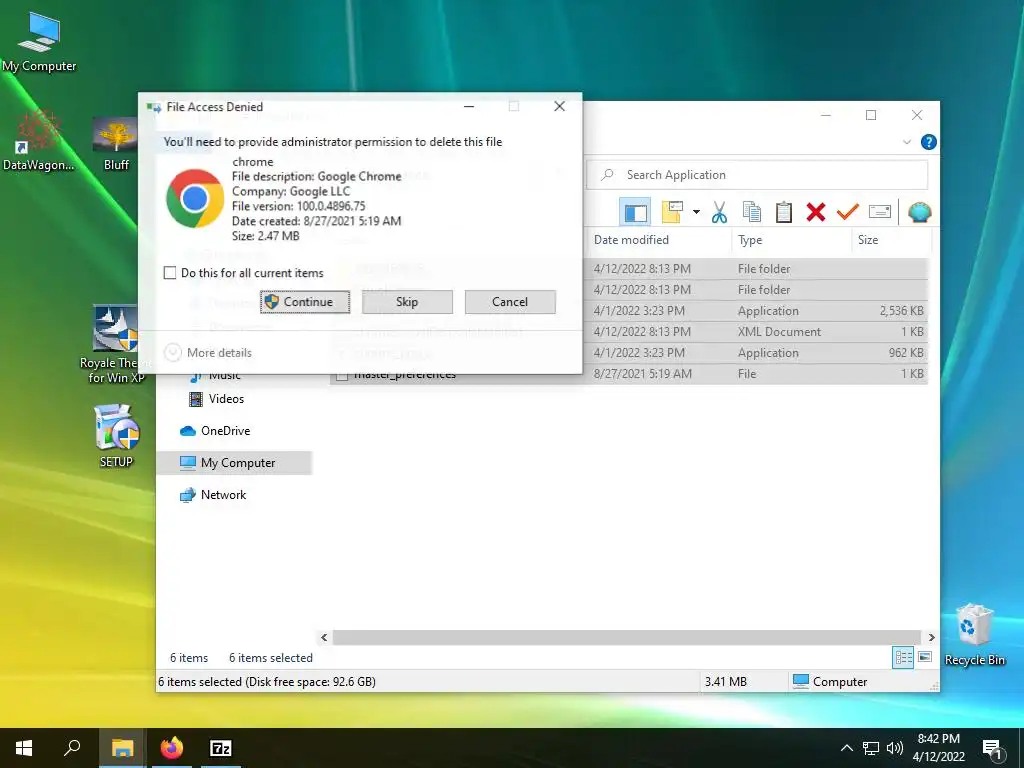Click the horizontal scrollbar track in Explorer
The image size is (1024, 768).
tap(627, 637)
